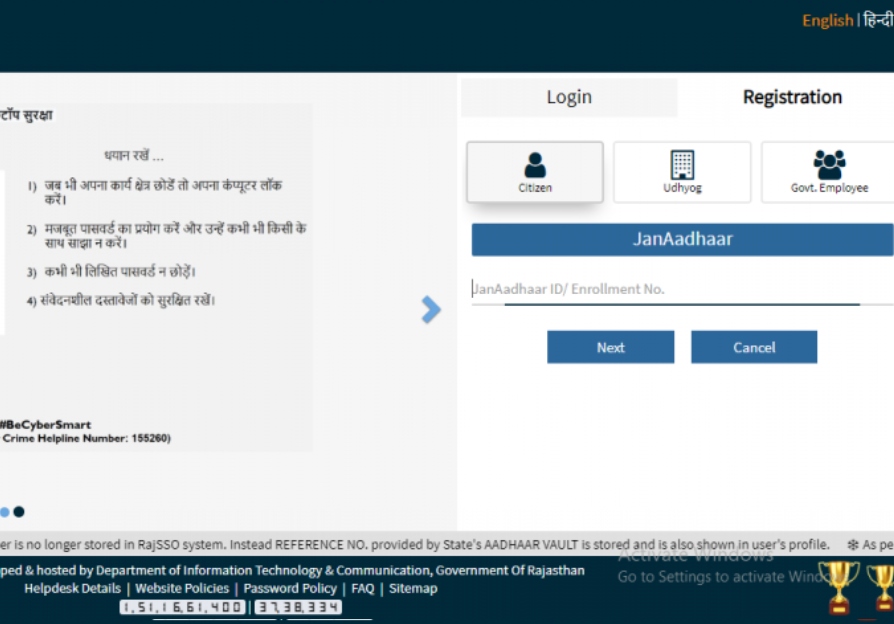The width and height of the screenshot is (894, 624).
Task: Open Website Policies link
Action: point(182,588)
